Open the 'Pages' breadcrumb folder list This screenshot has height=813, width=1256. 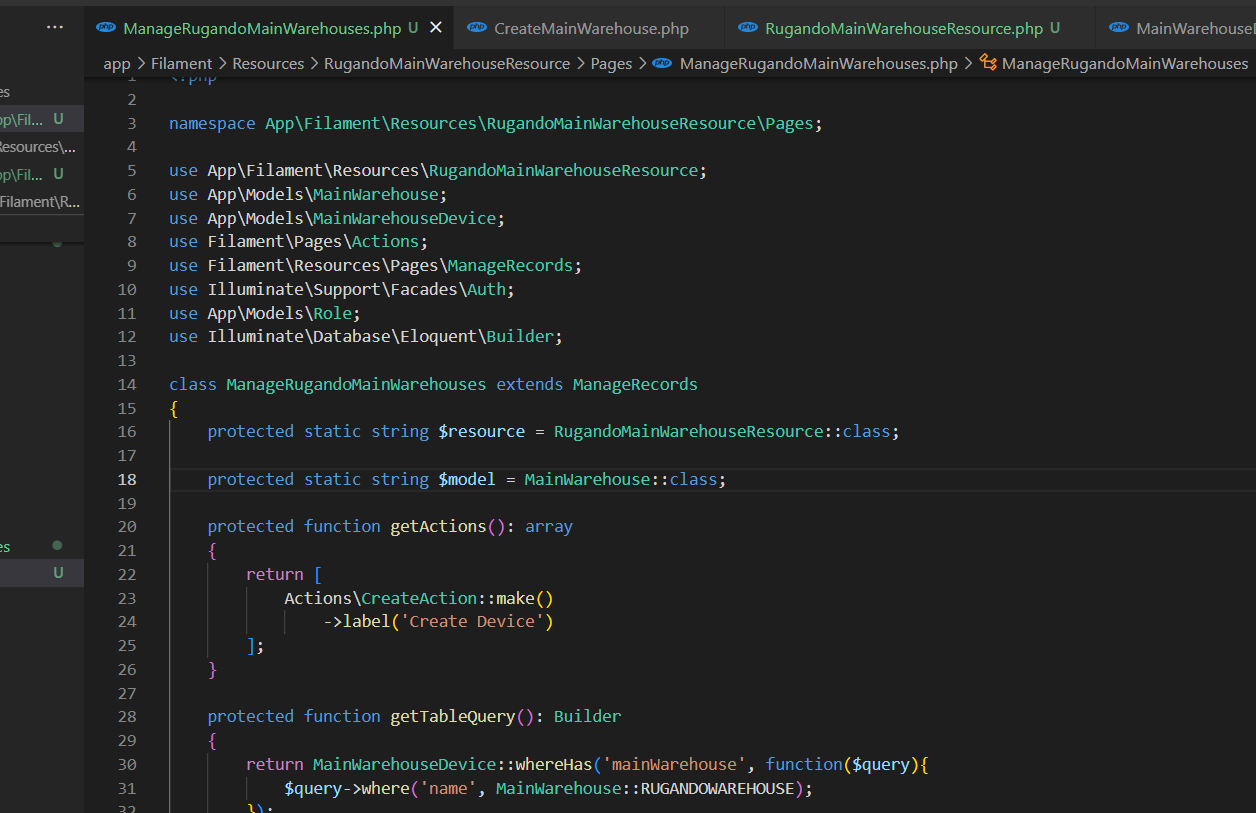[611, 63]
